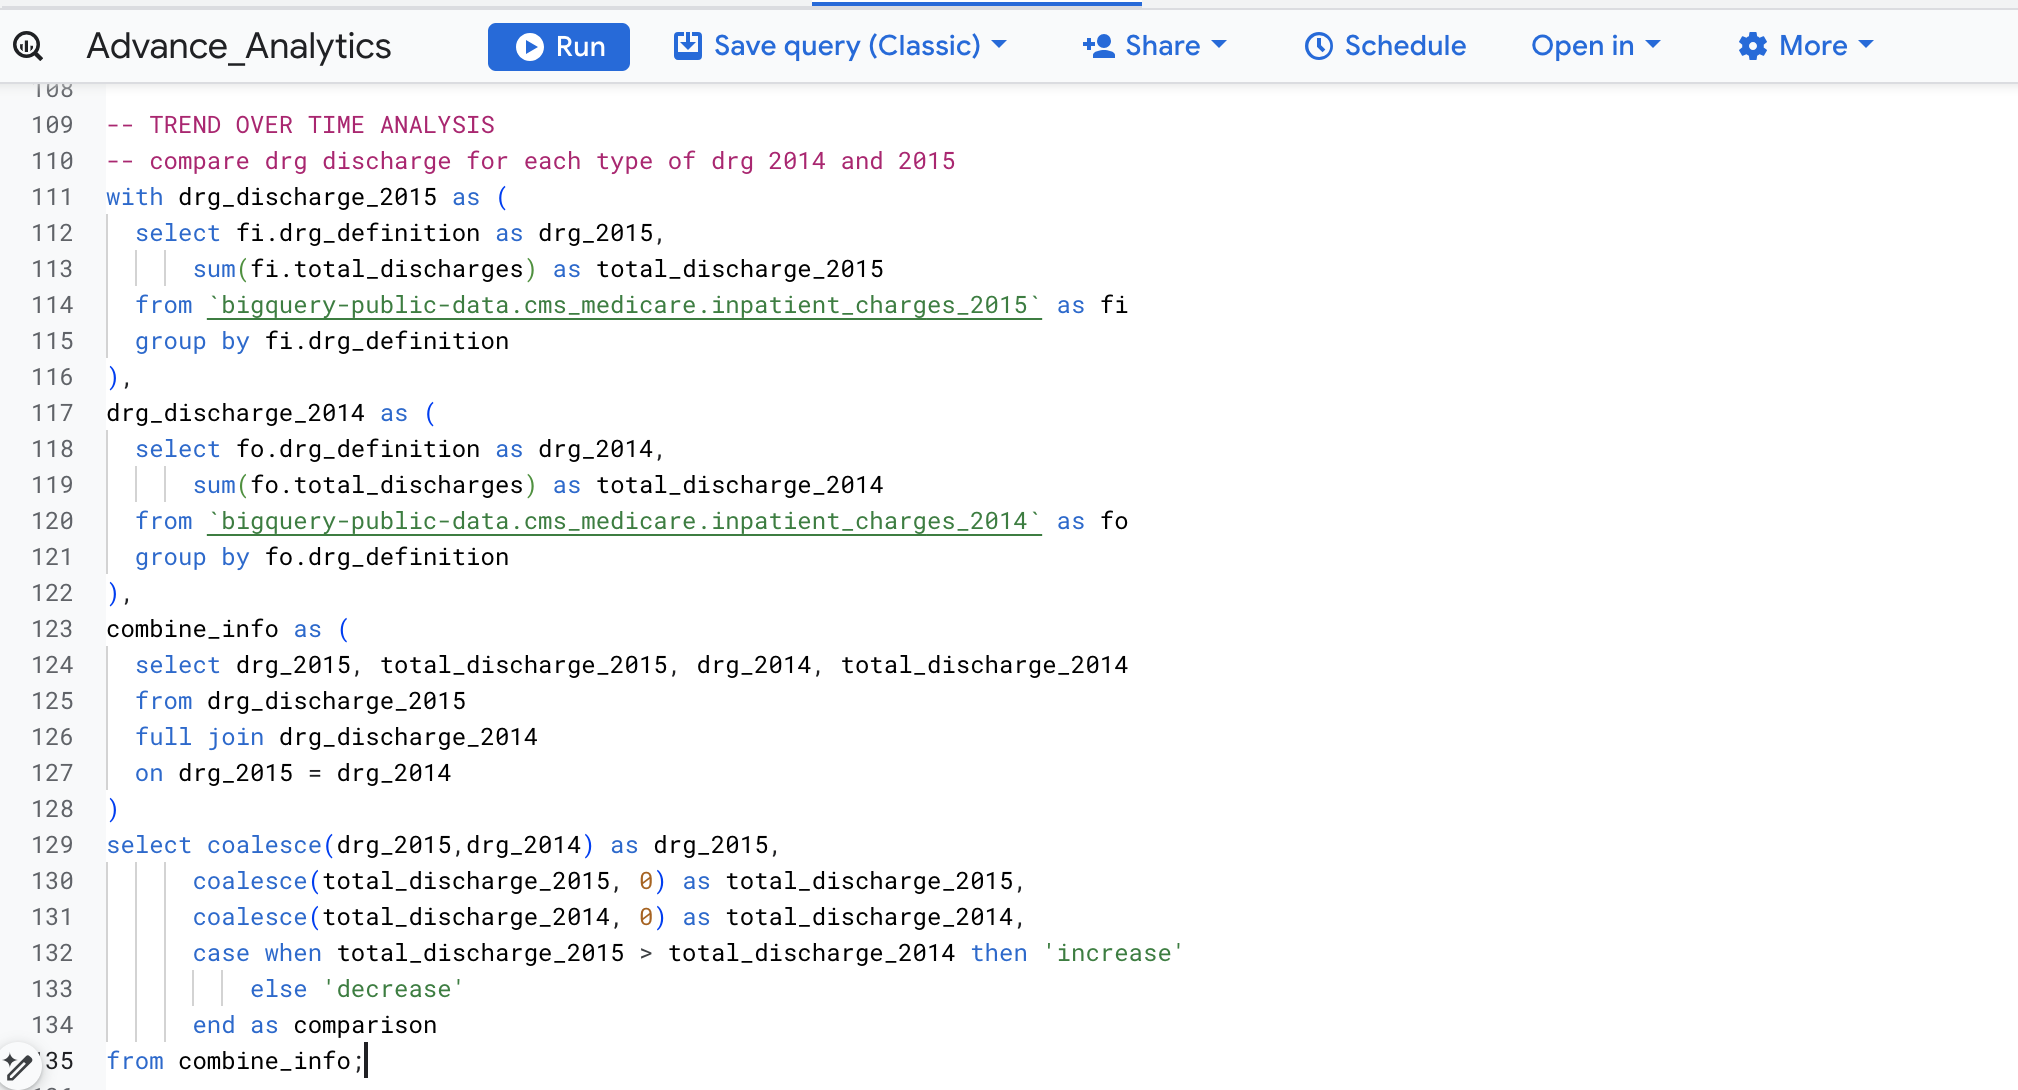
Task: Click the query magnifier icon beside Advance_Analytics
Action: click(x=27, y=46)
